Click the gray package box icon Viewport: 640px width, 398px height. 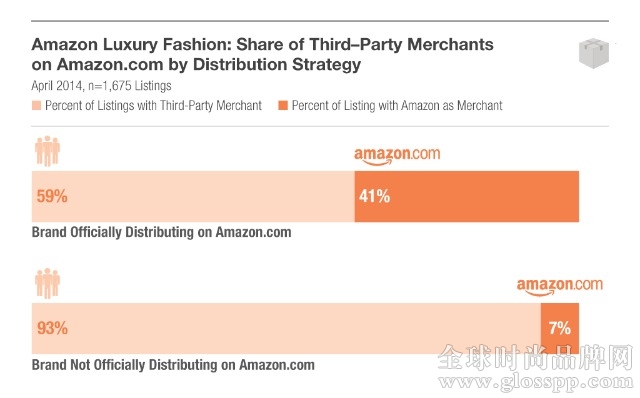[x=594, y=53]
